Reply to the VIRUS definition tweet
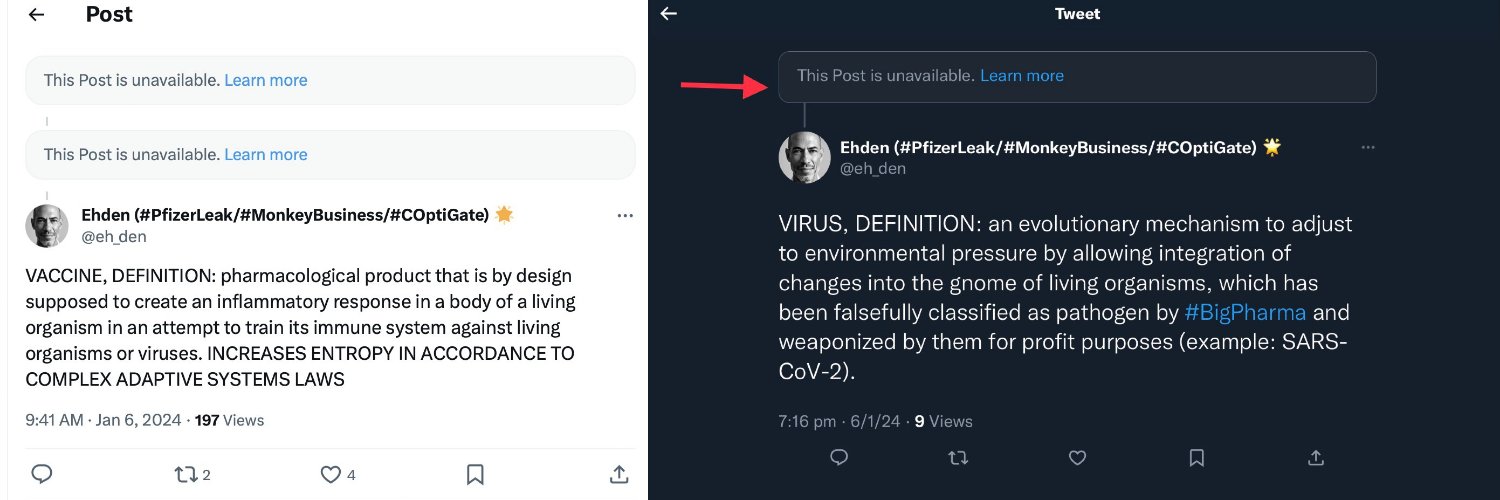The height and width of the screenshot is (500, 1500). point(839,457)
